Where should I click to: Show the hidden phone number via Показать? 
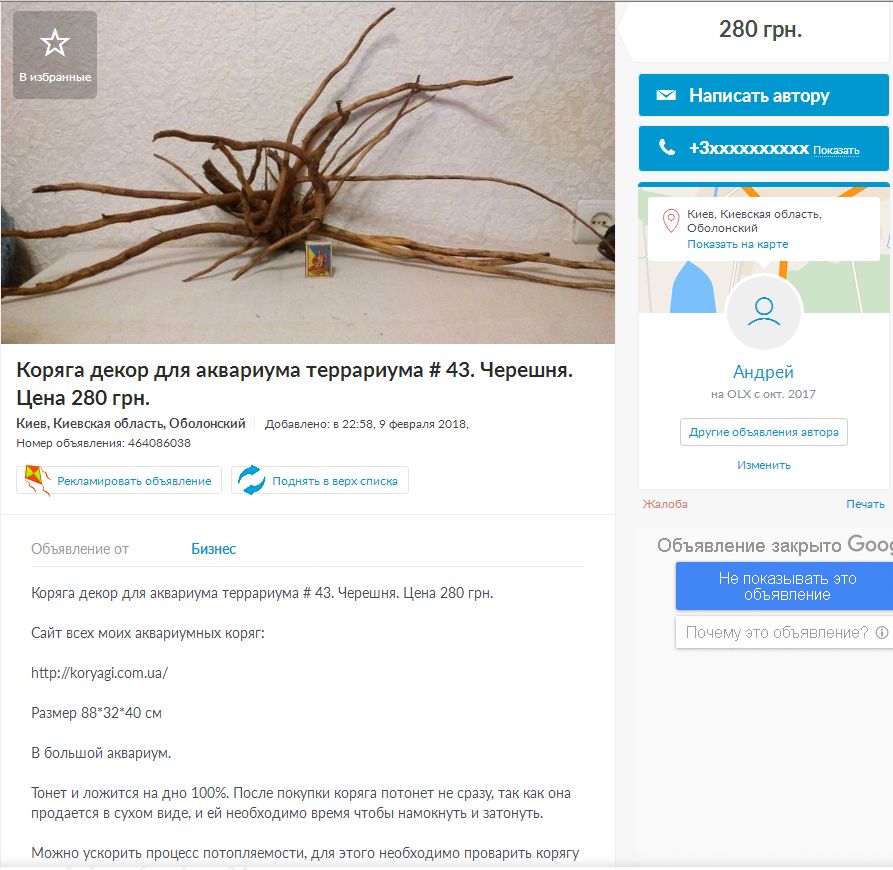point(836,150)
